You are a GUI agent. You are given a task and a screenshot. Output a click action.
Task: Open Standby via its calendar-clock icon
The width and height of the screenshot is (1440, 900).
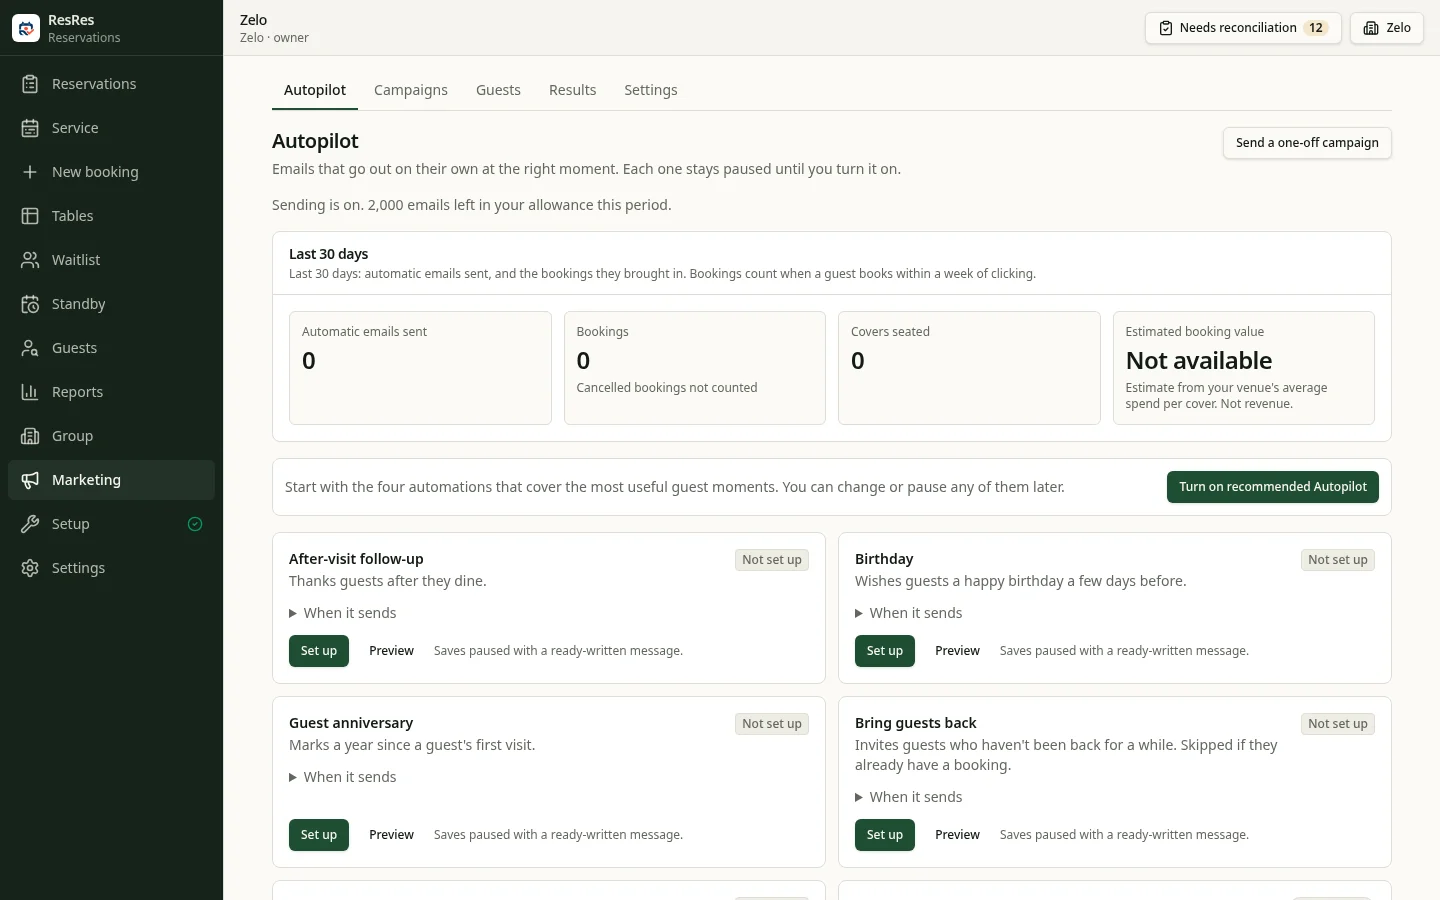[x=30, y=304]
